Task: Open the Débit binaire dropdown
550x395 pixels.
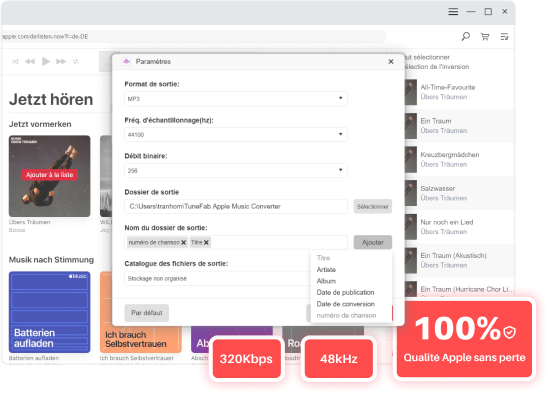Action: click(x=236, y=170)
